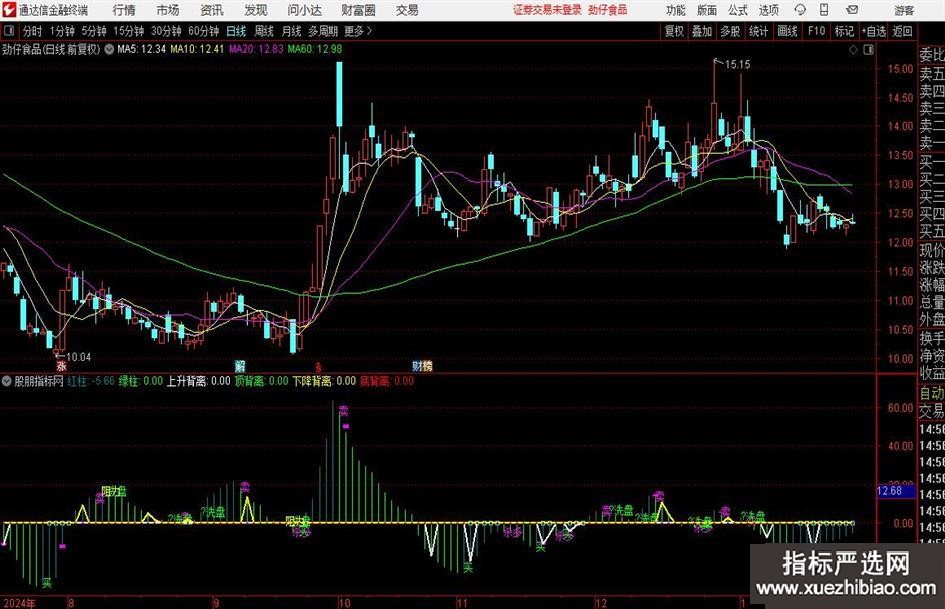Viewport: 945px width, 609px height.
Task: Click the 上升背离: 0.00 indicator value
Action: [x=199, y=381]
